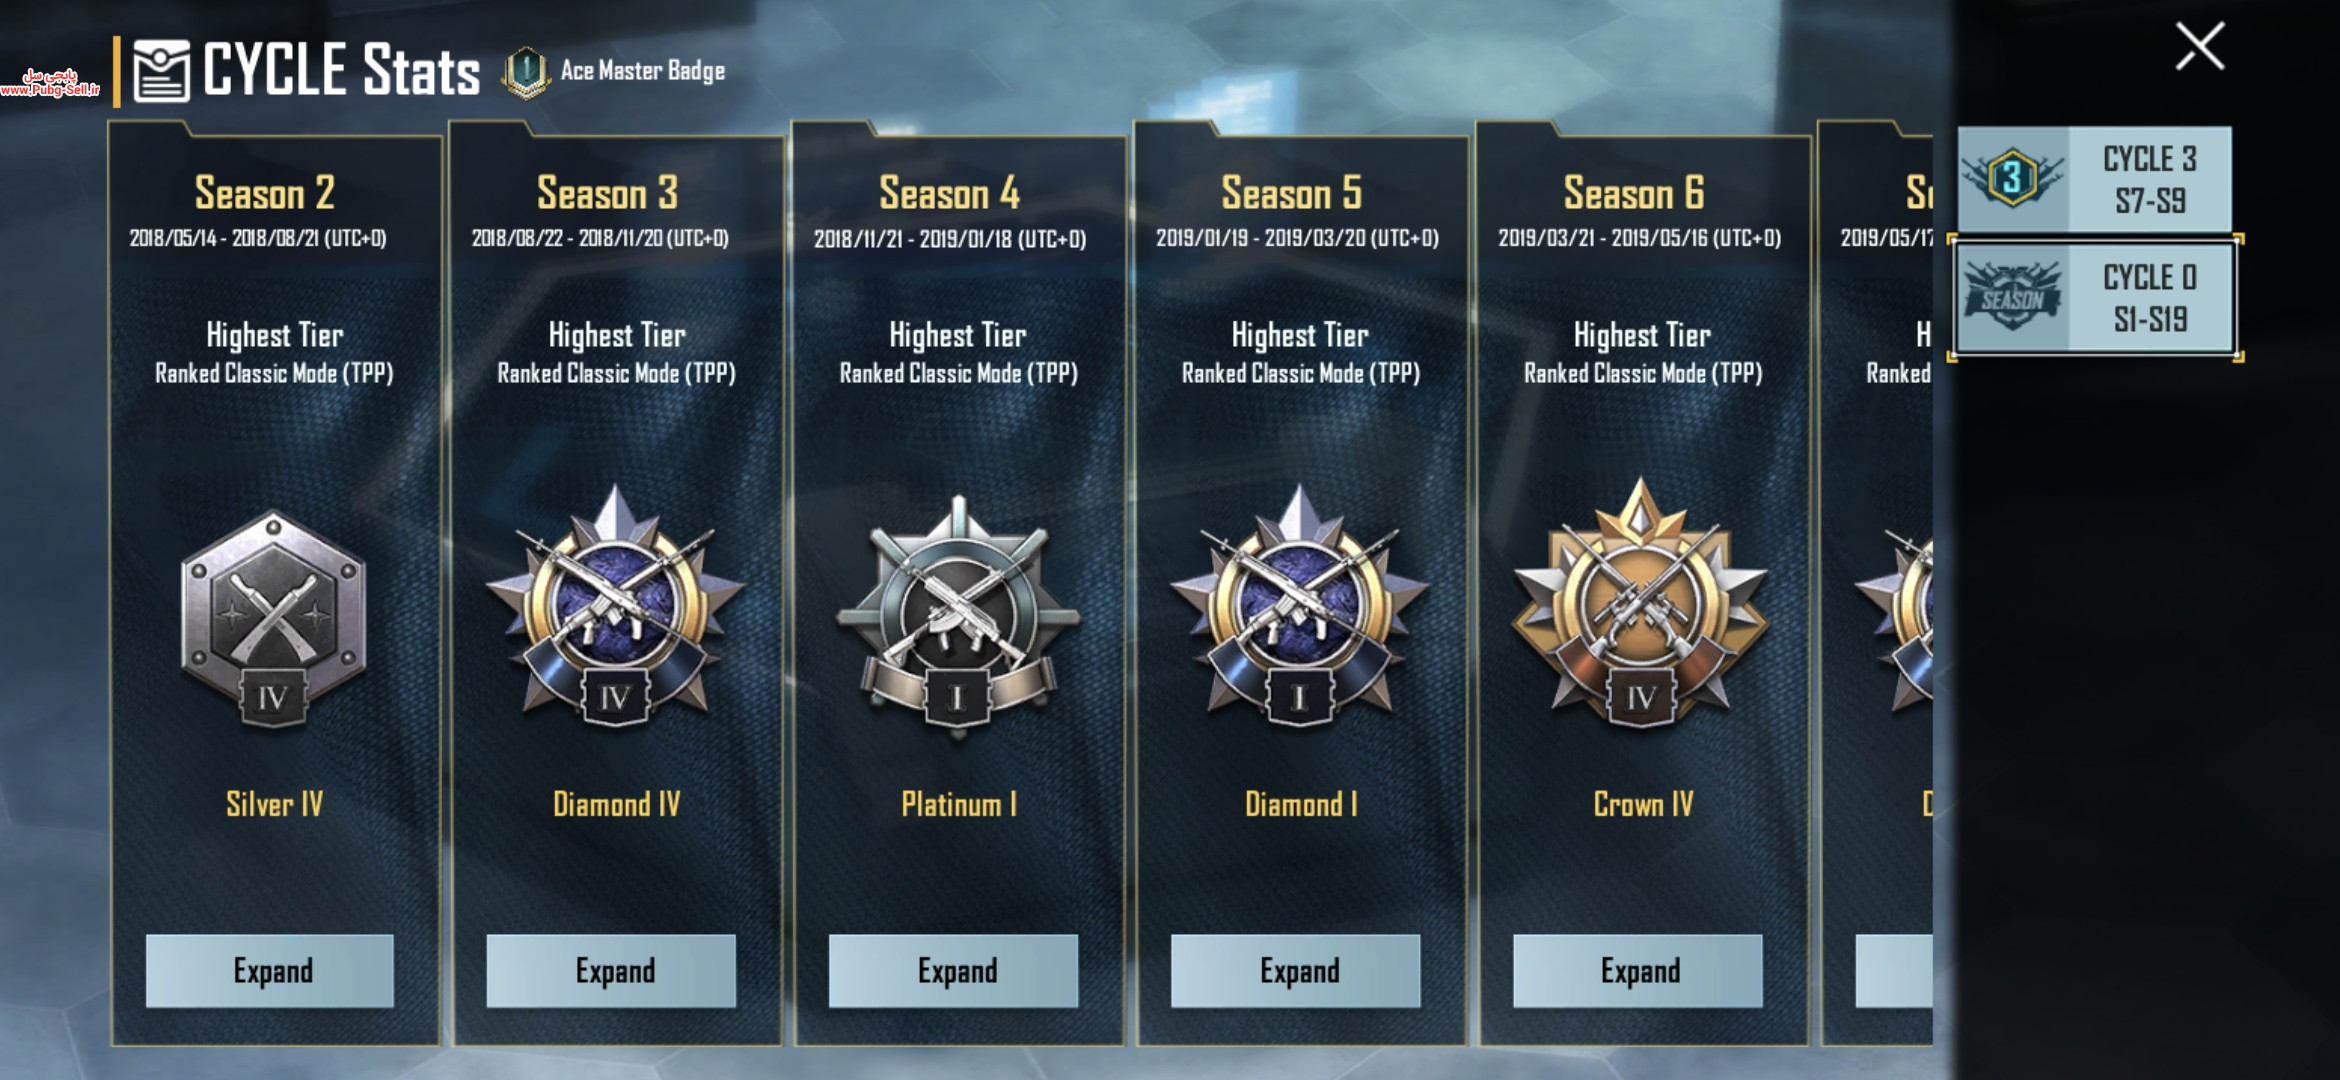
Task: Expand Season 6 stats
Action: pos(1638,971)
